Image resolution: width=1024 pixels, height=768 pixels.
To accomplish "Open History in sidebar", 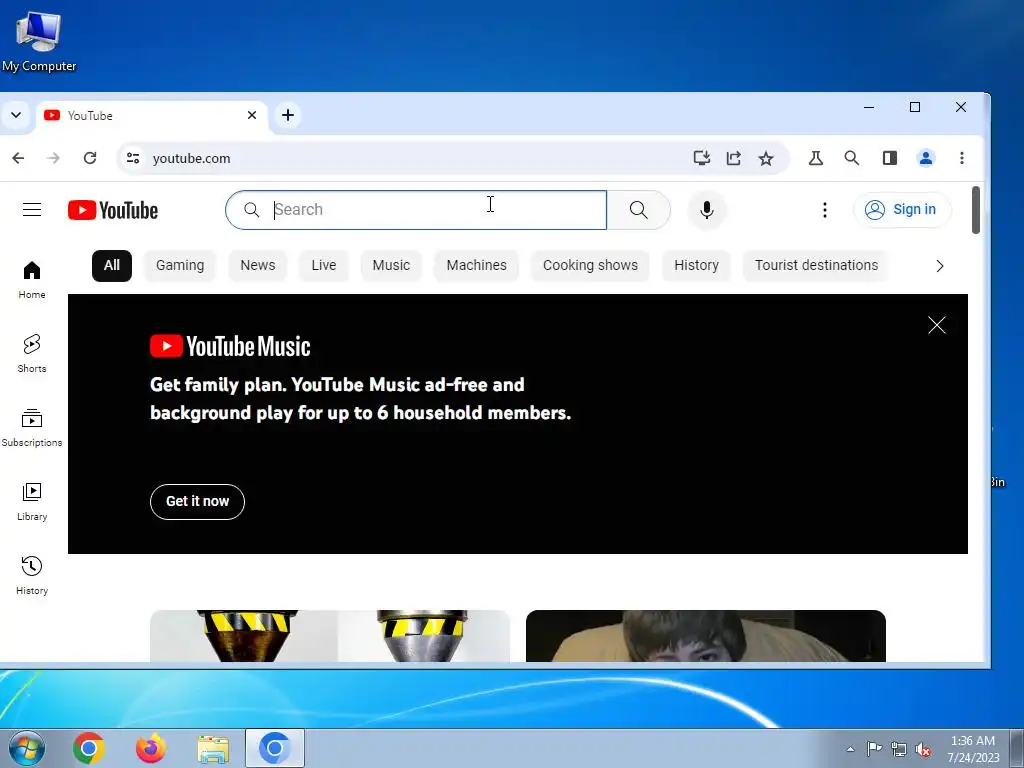I will (x=32, y=575).
